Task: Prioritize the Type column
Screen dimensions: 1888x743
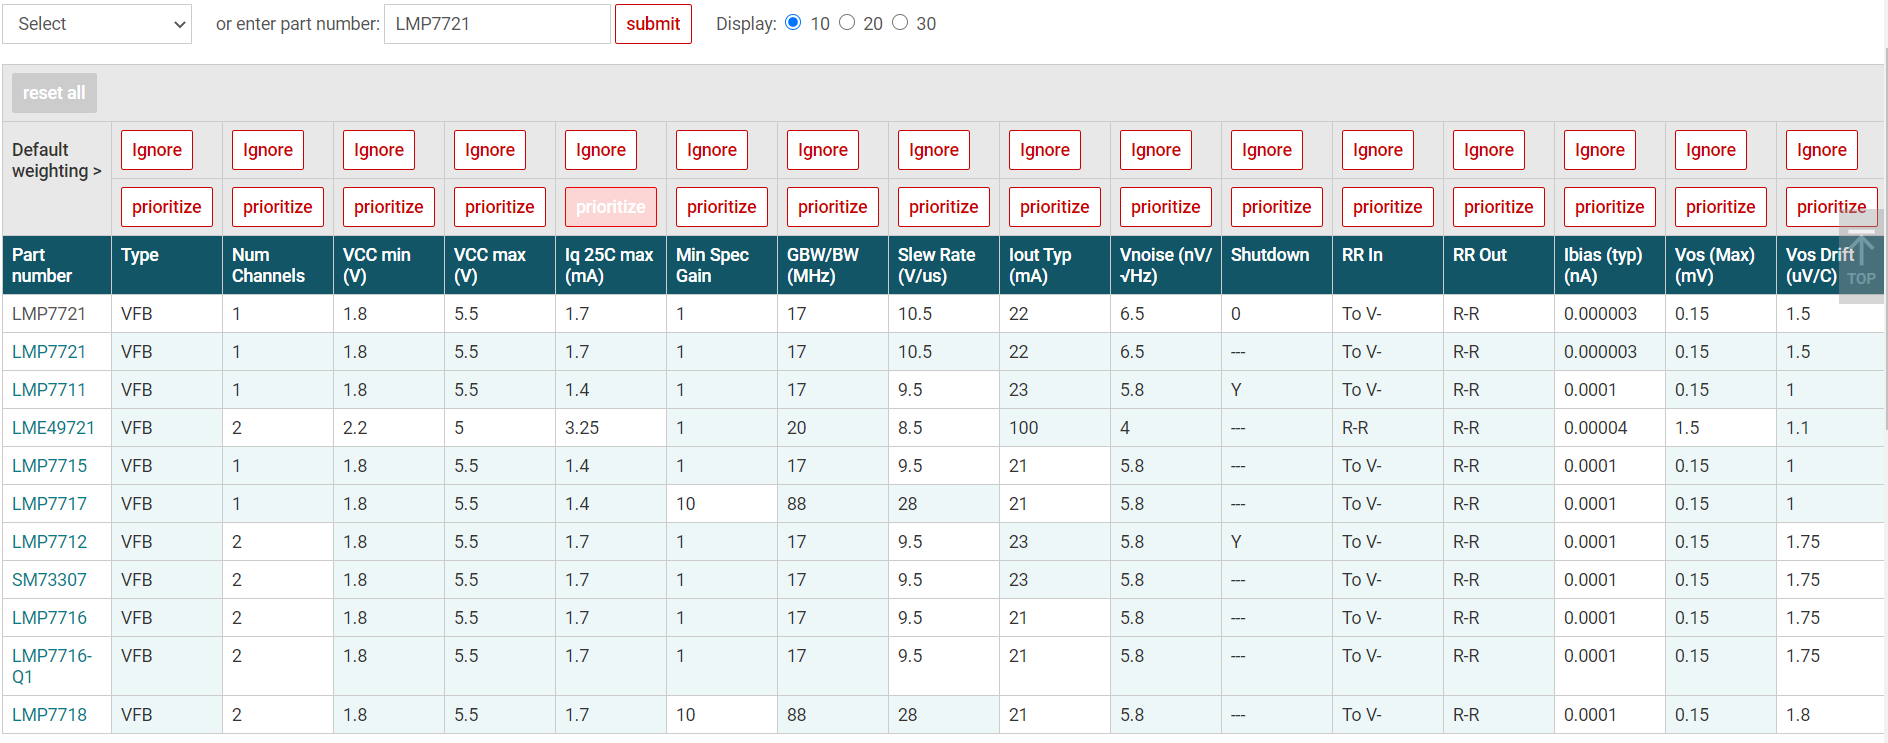Action: point(167,207)
